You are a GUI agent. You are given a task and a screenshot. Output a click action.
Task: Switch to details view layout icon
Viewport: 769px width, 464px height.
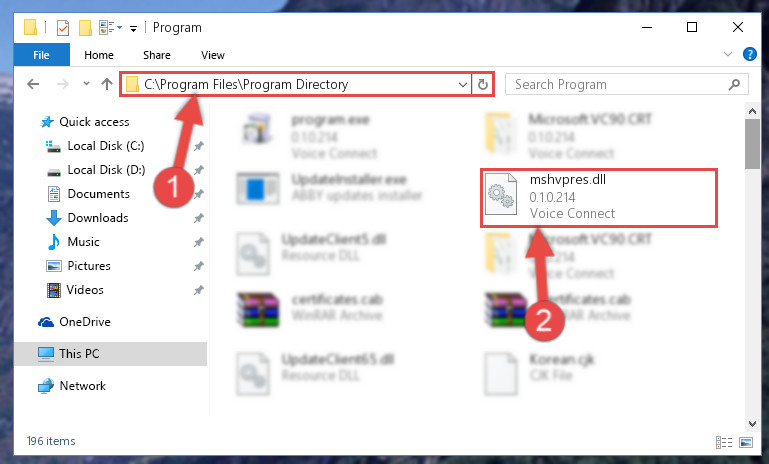(x=724, y=442)
